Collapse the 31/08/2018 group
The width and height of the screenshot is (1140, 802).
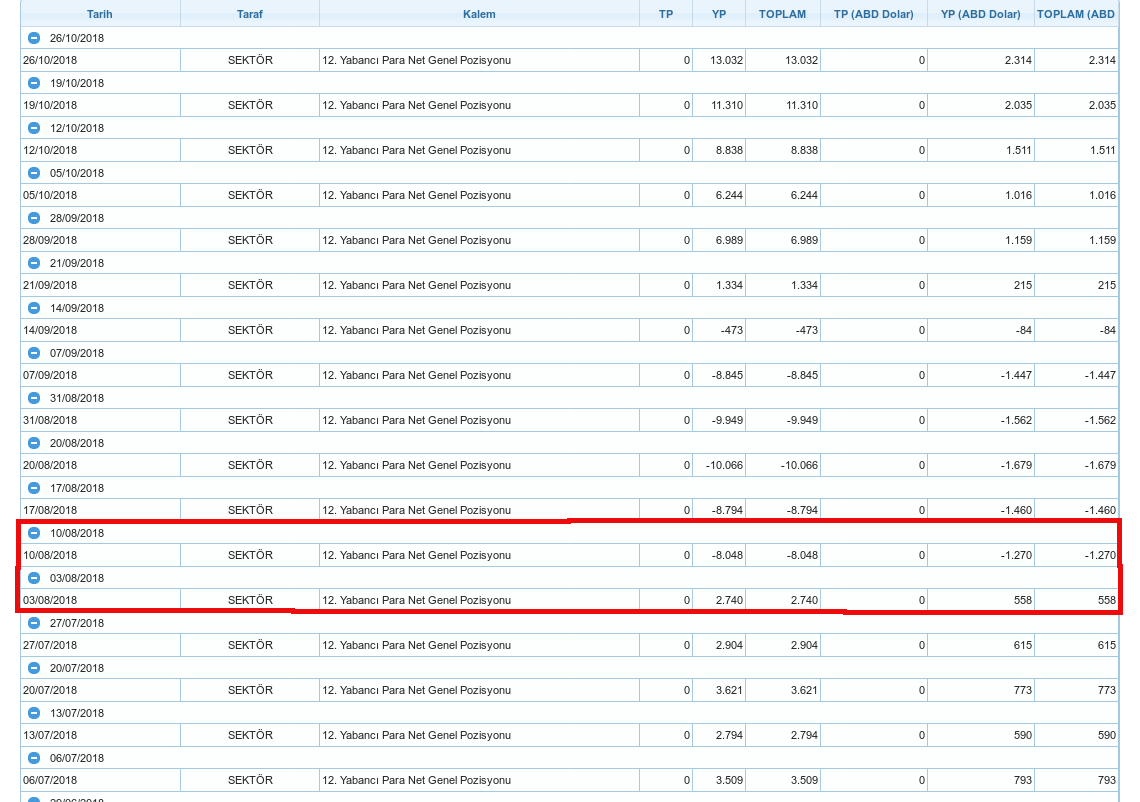pos(33,398)
